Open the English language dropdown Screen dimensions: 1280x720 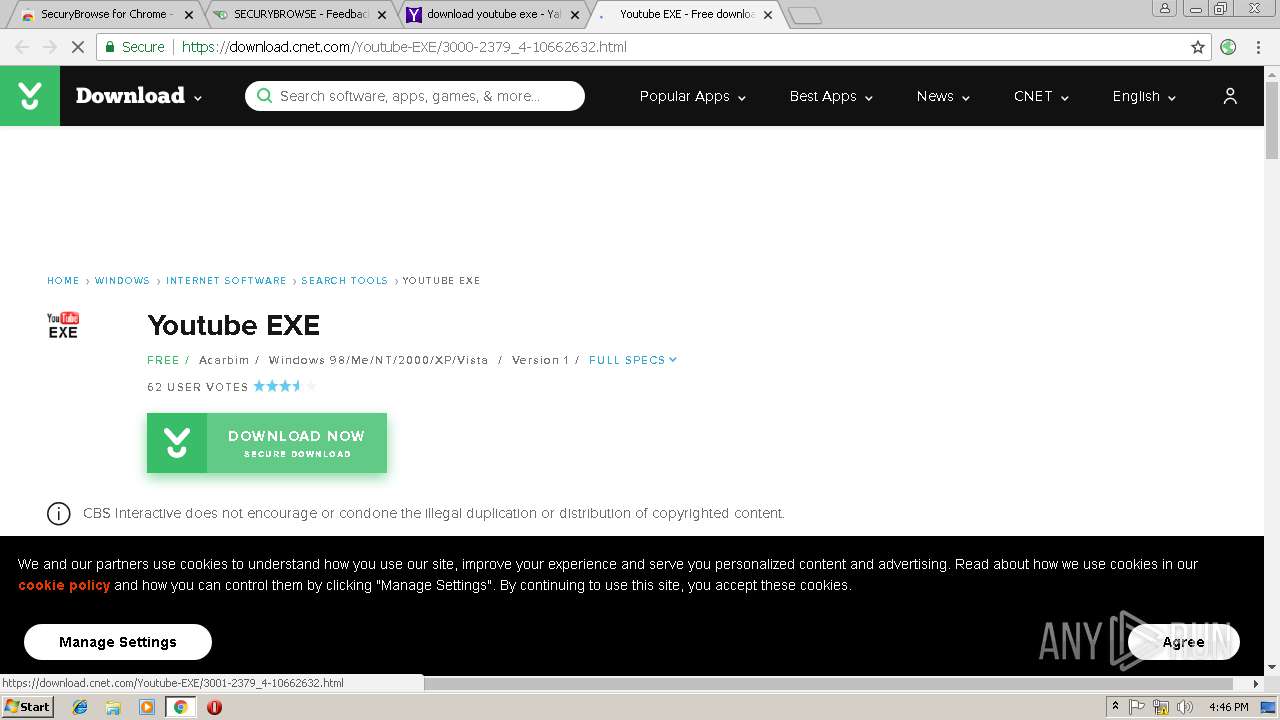[1144, 96]
